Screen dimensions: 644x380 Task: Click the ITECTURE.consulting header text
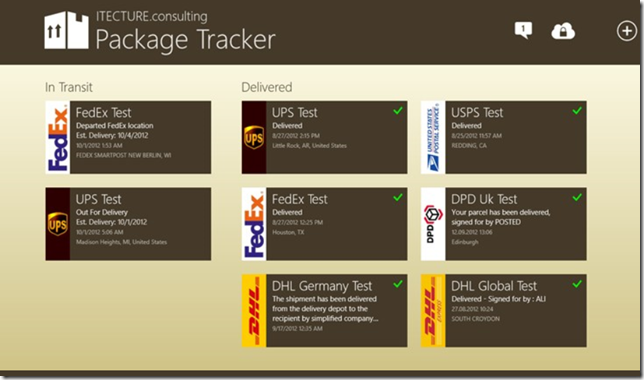pyautogui.click(x=152, y=16)
